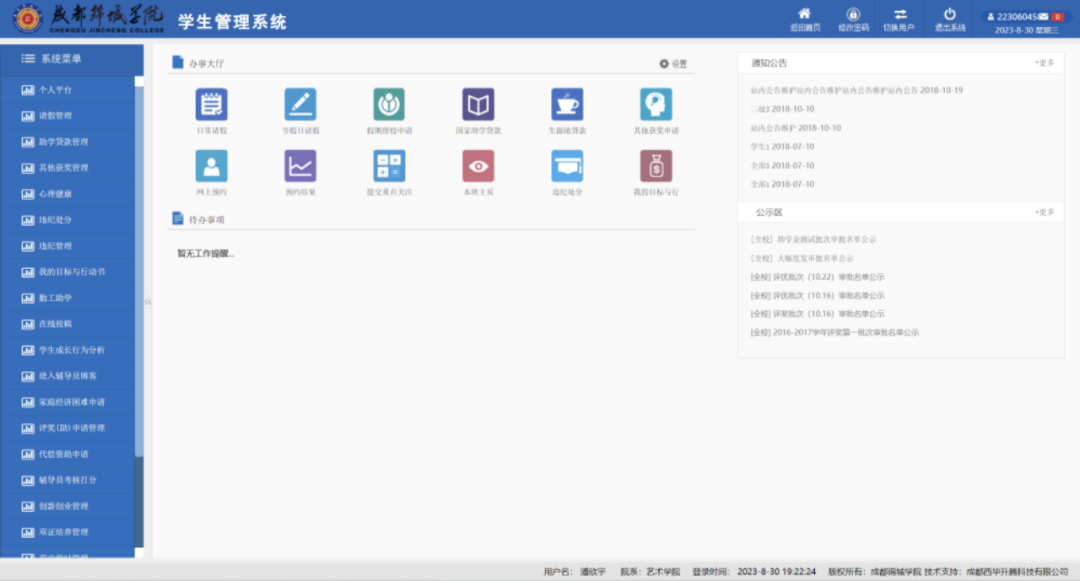Open the 预约结果 line chart icon
1080x581 pixels.
(300, 166)
